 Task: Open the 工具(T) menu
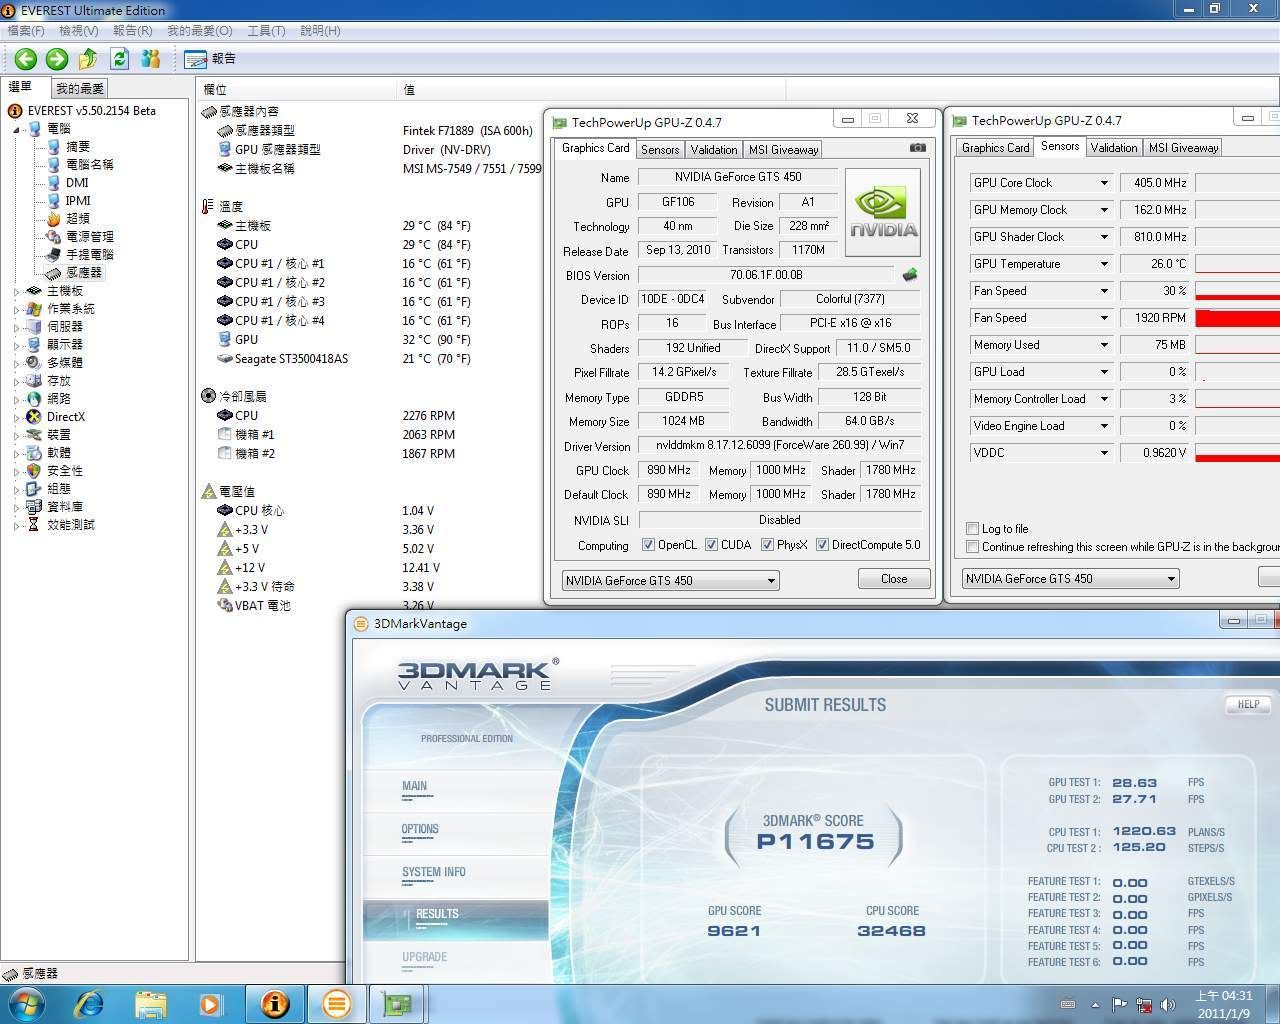click(266, 30)
